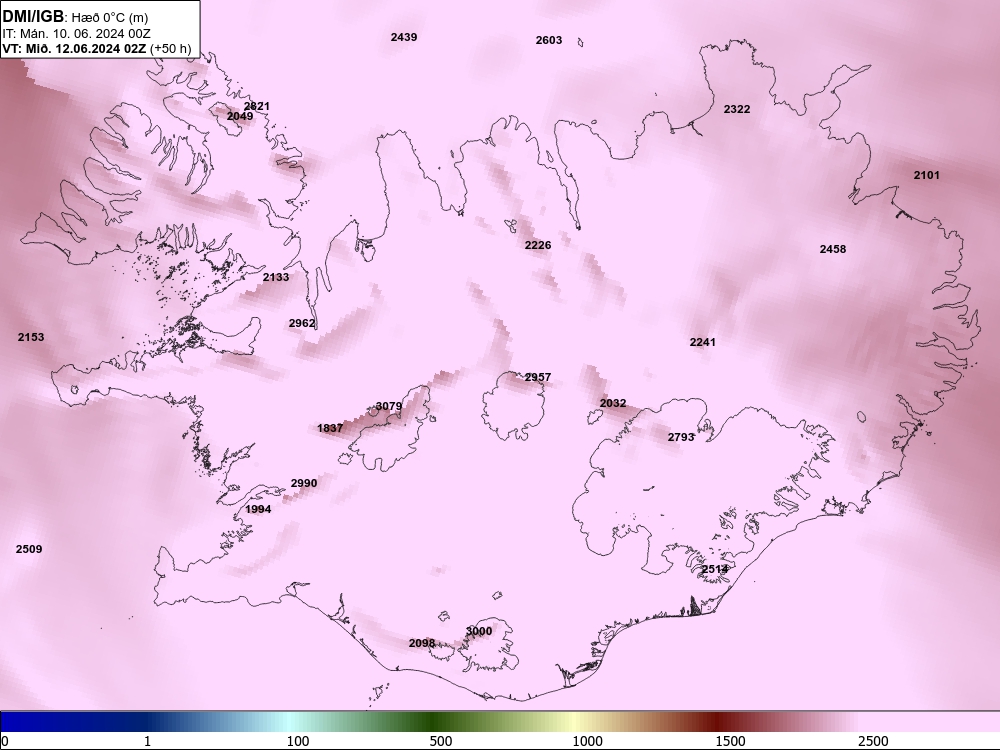The height and width of the screenshot is (750, 1000).
Task: Click the 500 label on the color scale
Action: pos(441,741)
